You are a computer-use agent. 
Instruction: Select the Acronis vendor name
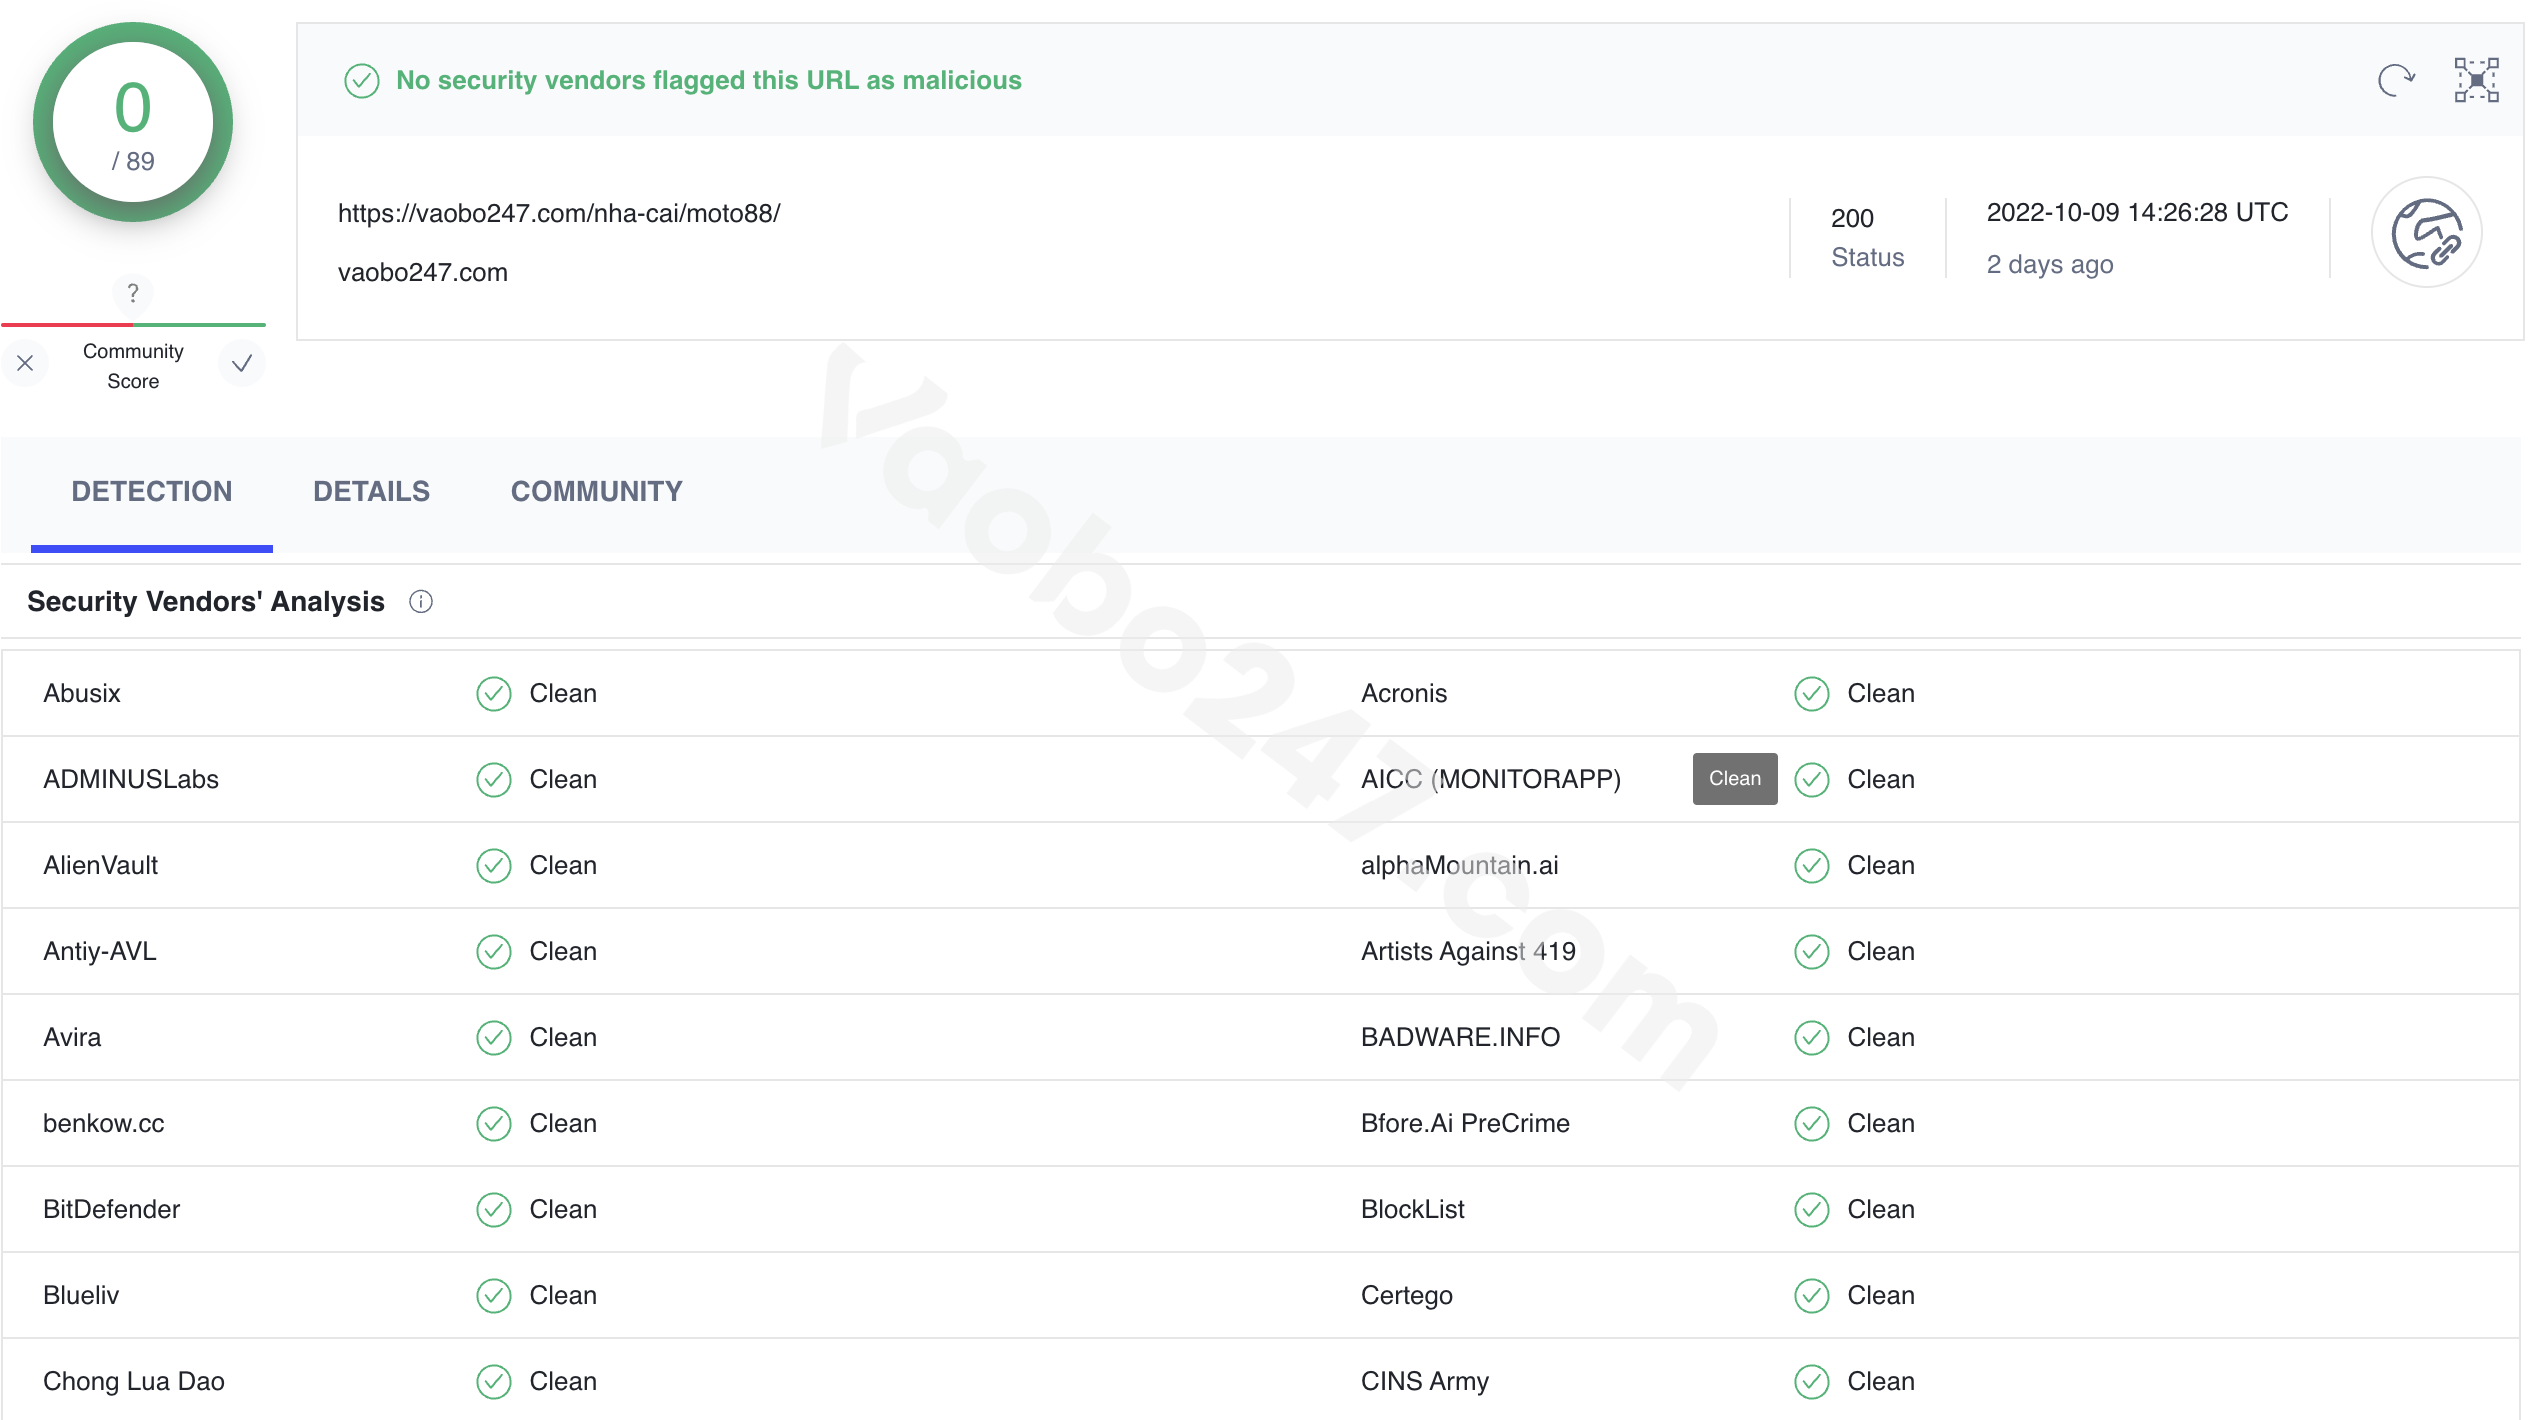(x=1404, y=694)
